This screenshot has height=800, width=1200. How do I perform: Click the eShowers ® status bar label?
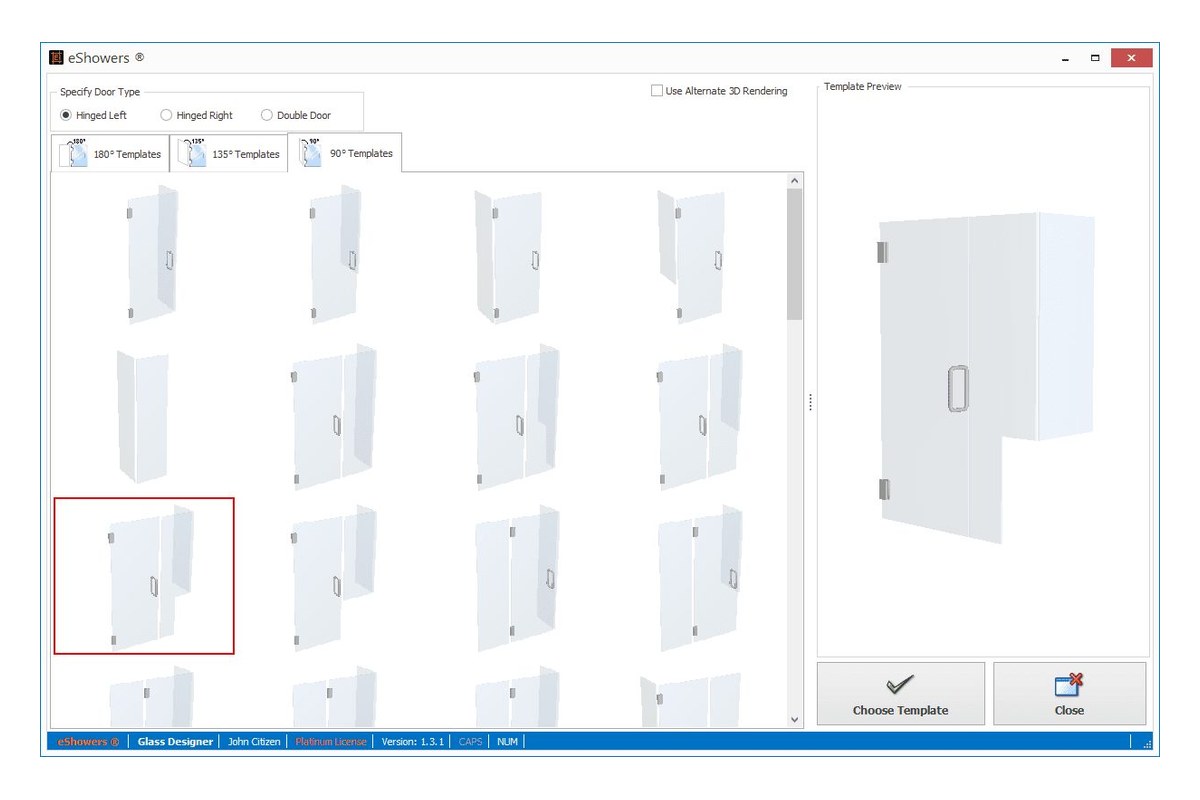89,742
